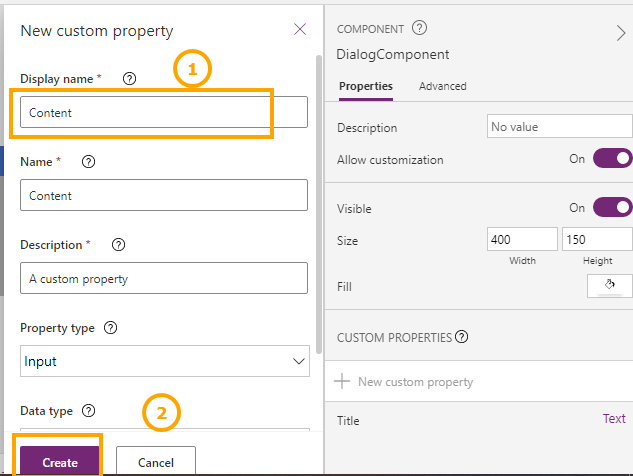Screen dimensions: 633x476
Task: Click the Width size input box
Action: click(522, 240)
